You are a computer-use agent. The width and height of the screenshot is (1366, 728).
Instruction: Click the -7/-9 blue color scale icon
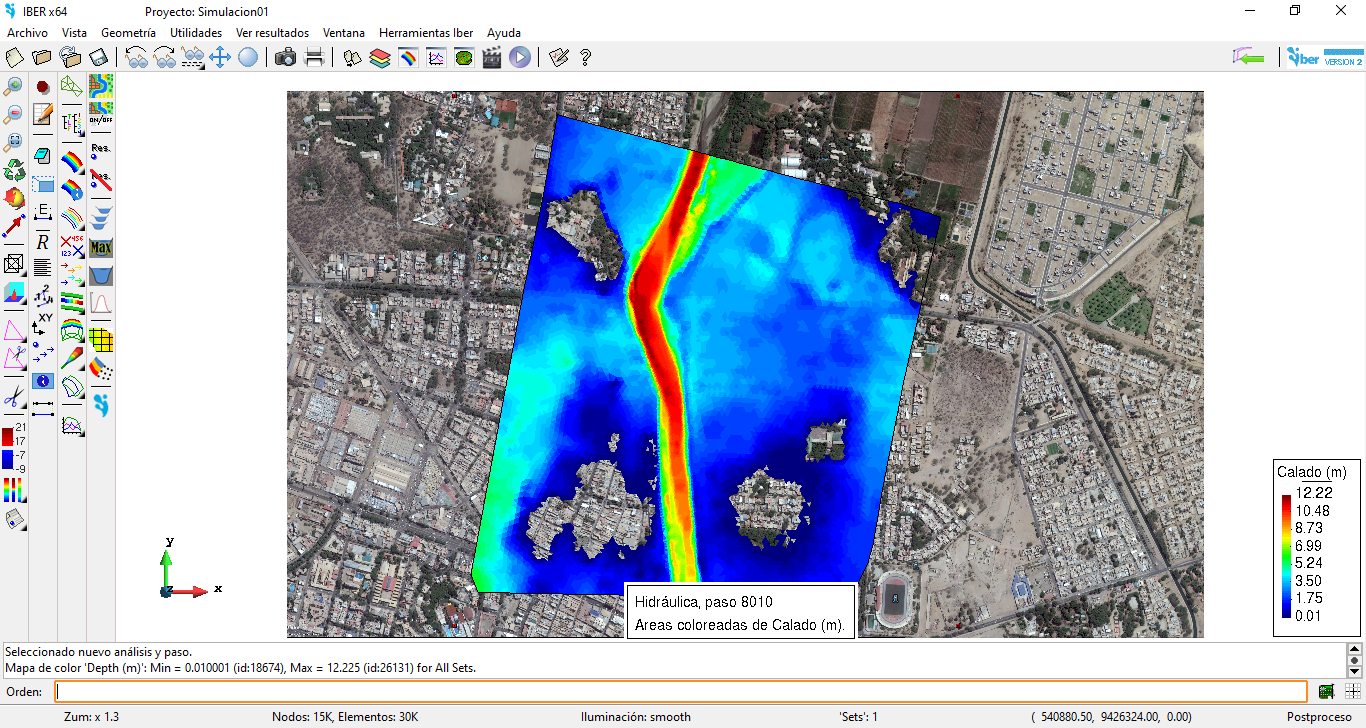[x=14, y=461]
